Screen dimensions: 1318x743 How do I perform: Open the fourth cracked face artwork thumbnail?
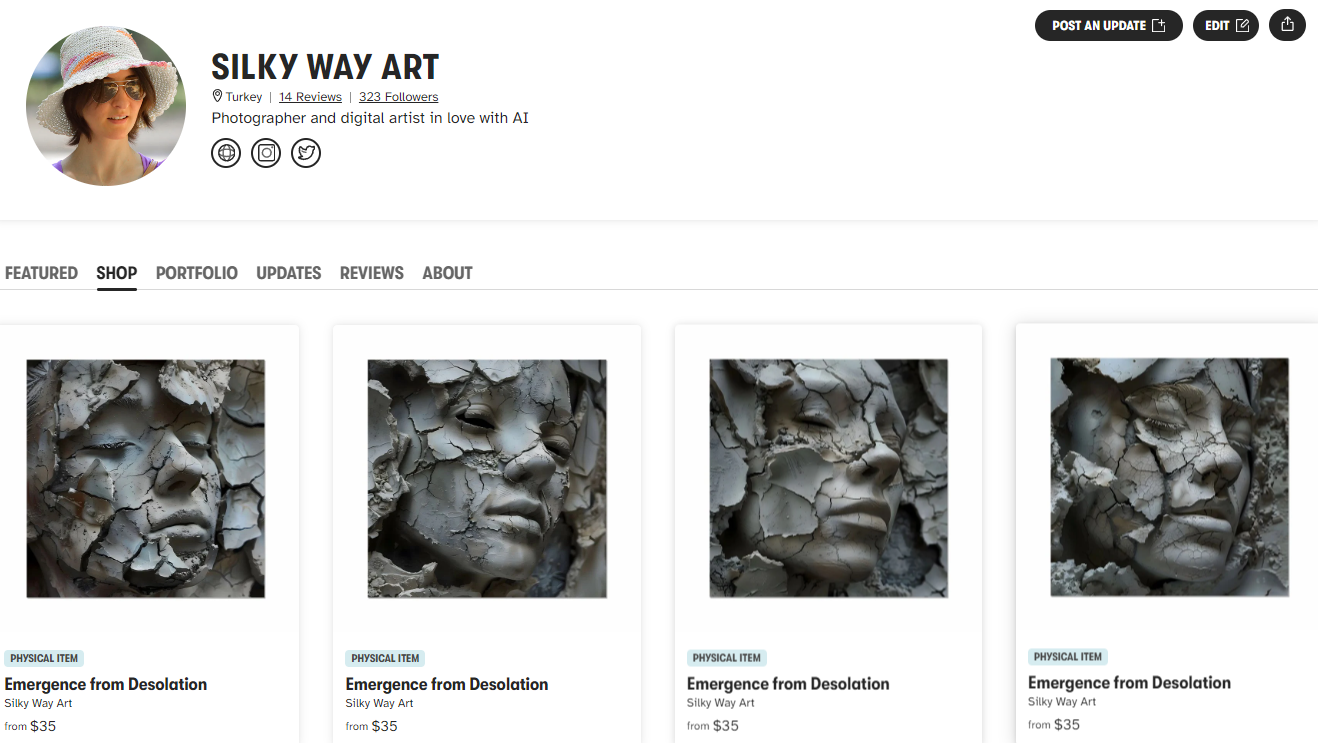(1170, 478)
